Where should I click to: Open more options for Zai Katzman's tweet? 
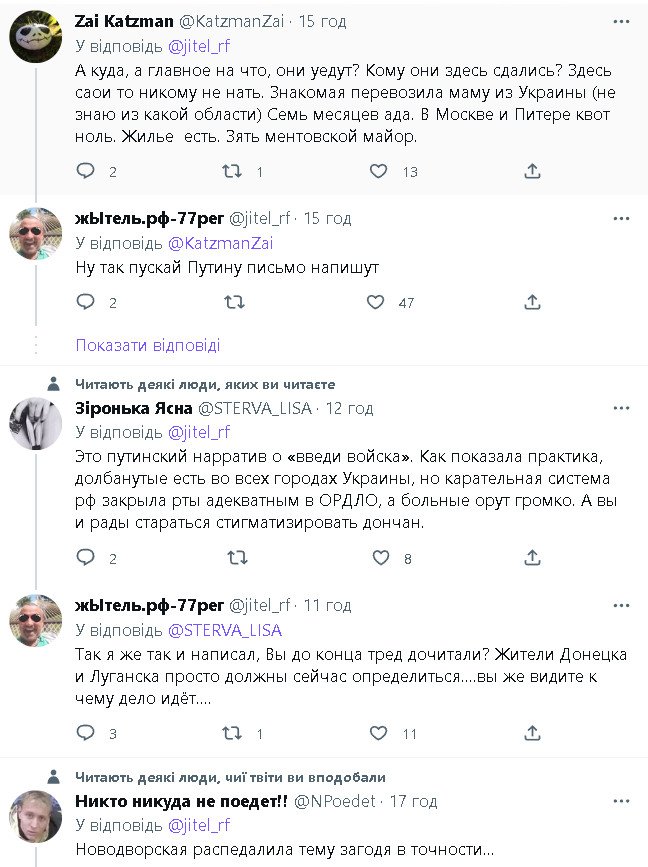pos(622,22)
